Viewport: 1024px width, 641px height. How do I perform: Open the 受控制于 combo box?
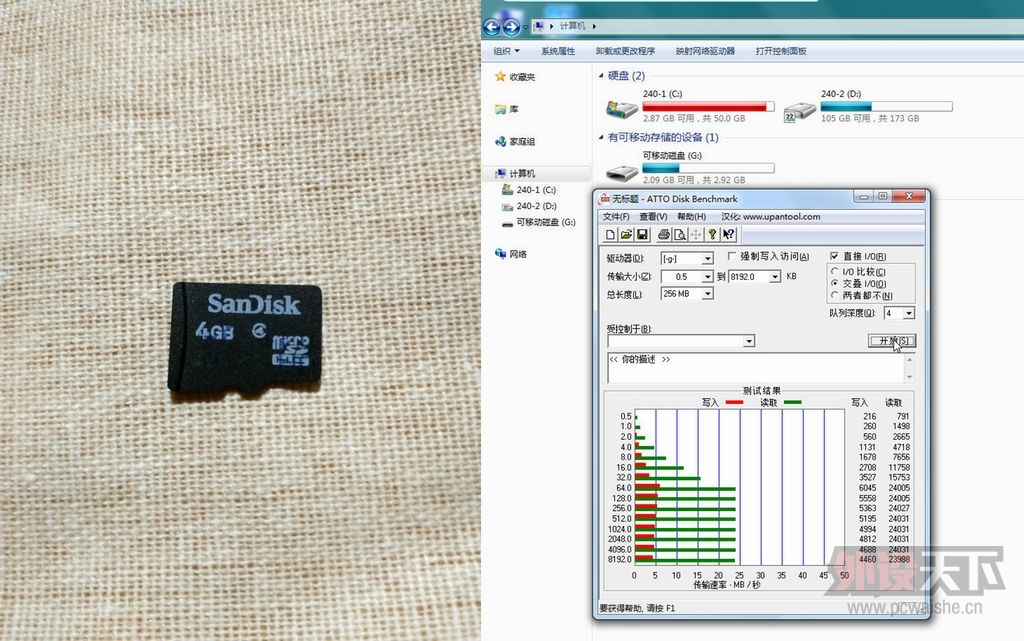pos(749,341)
